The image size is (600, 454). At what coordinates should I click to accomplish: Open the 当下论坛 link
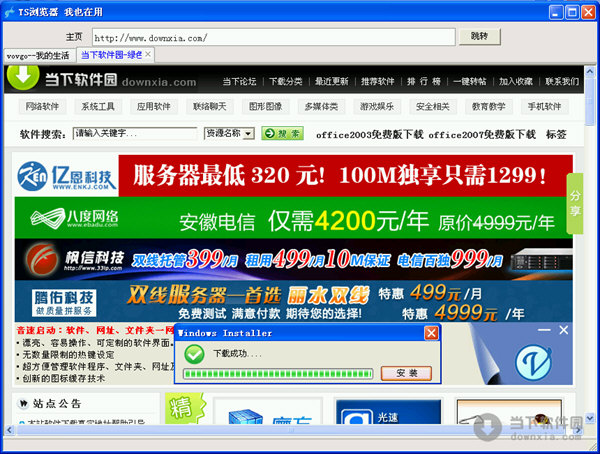tap(239, 81)
